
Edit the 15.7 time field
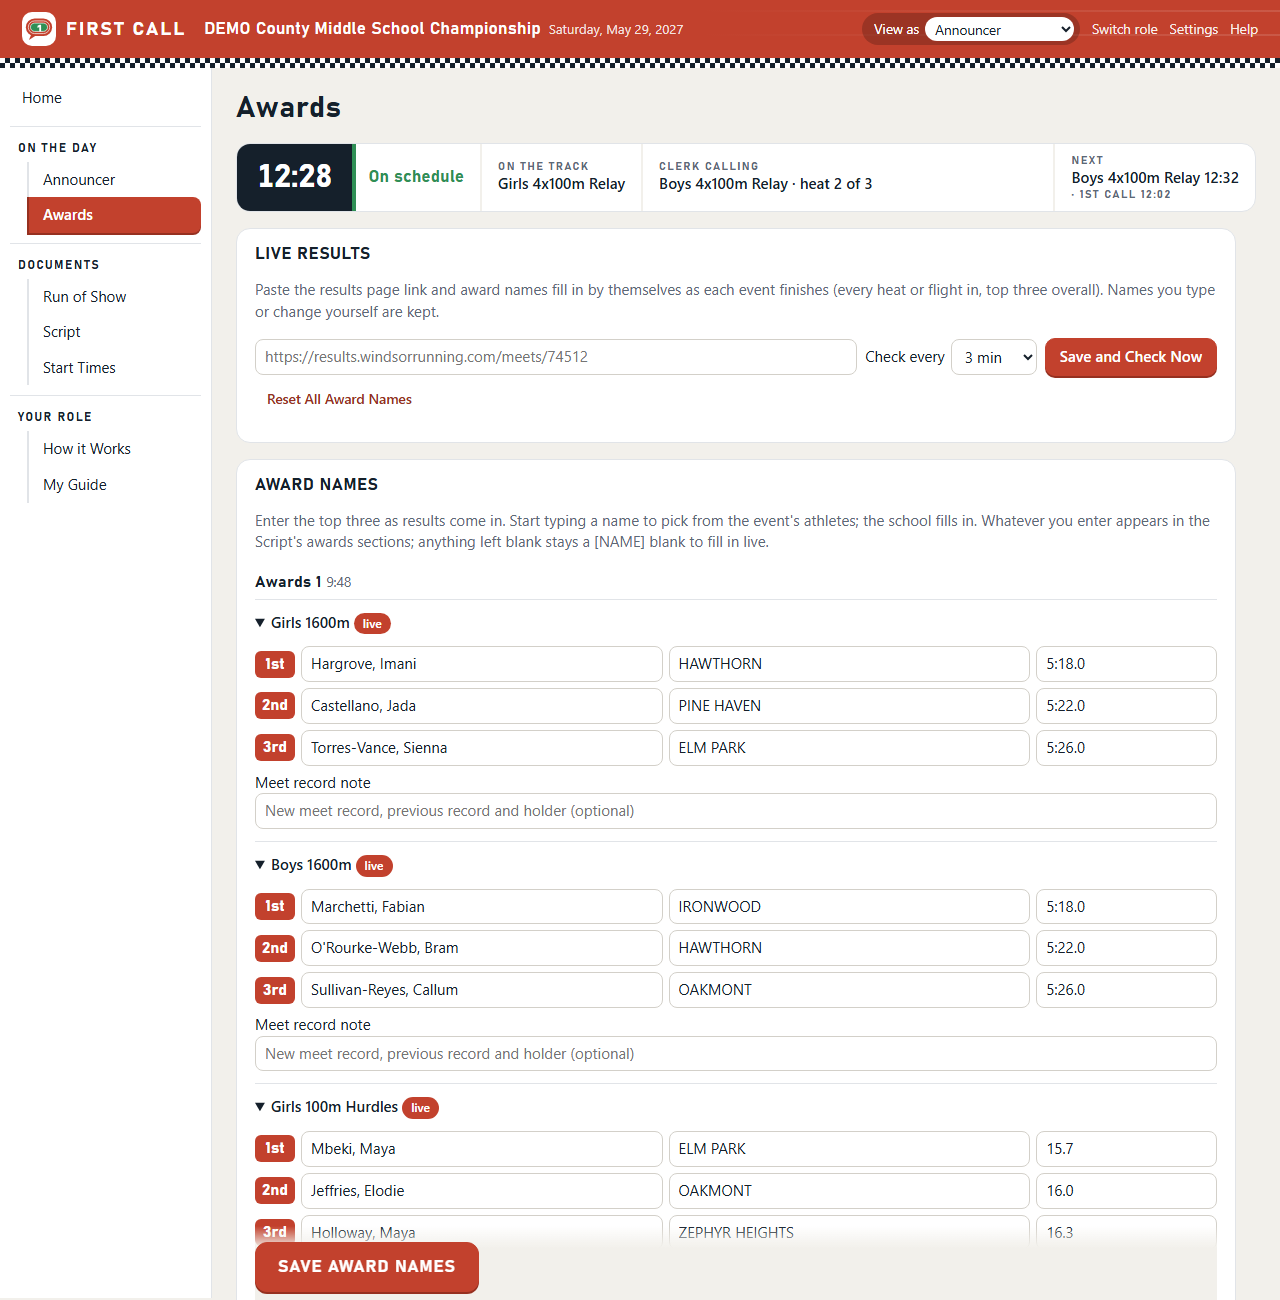tap(1126, 1149)
